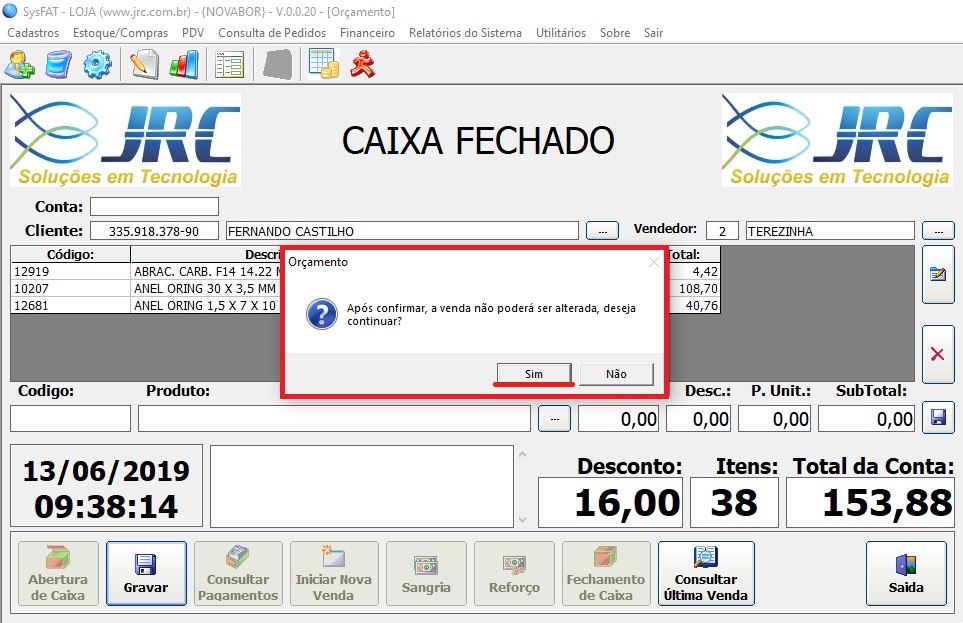Click Abertura de Caixa button
The width and height of the screenshot is (963, 623).
[58, 573]
